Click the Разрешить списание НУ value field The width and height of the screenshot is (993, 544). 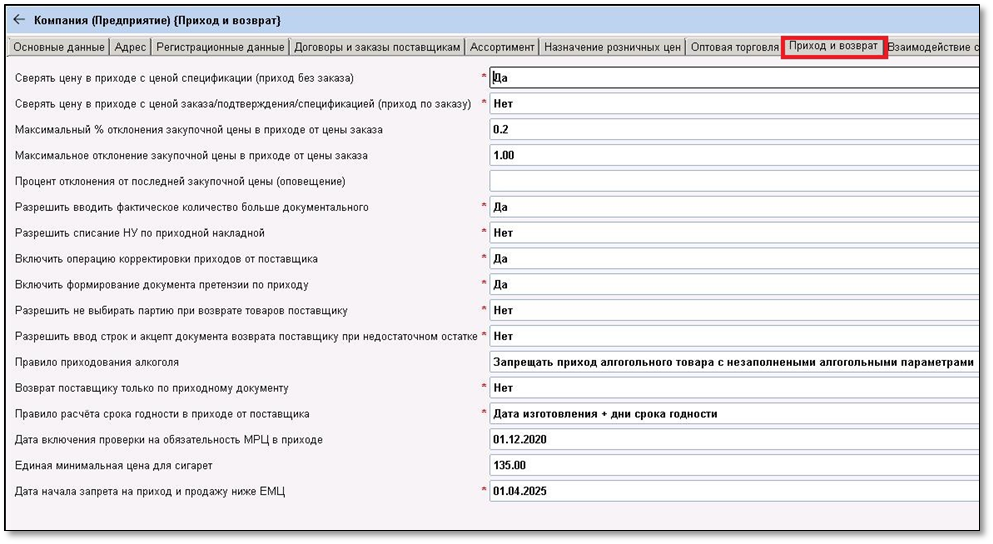click(733, 233)
